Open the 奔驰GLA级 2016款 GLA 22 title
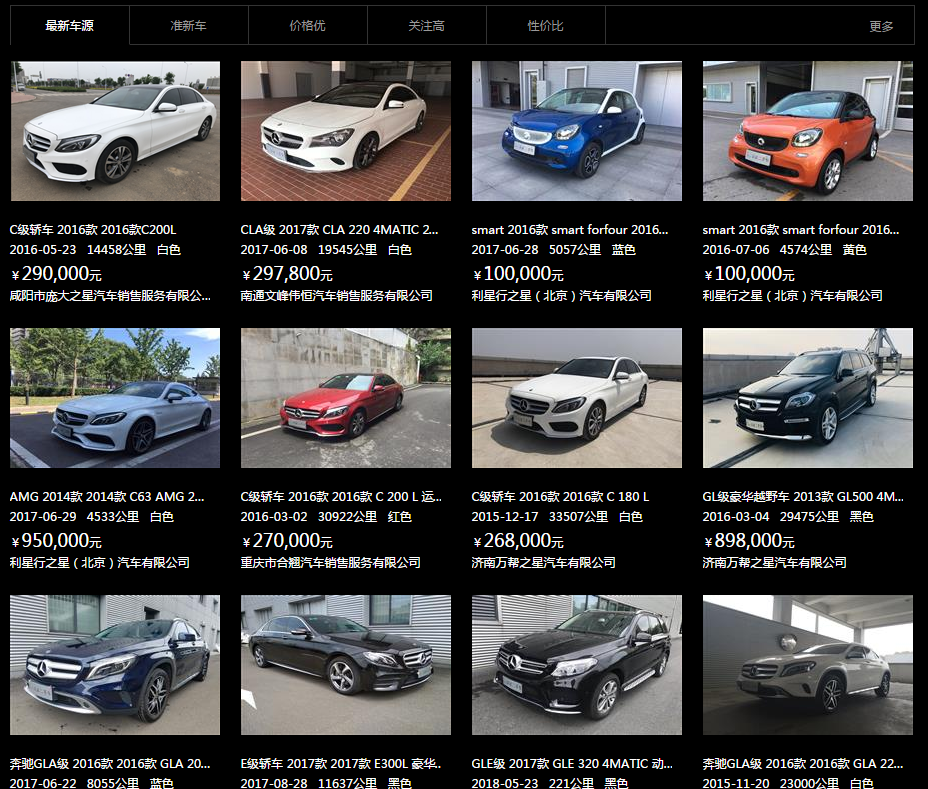 point(803,764)
